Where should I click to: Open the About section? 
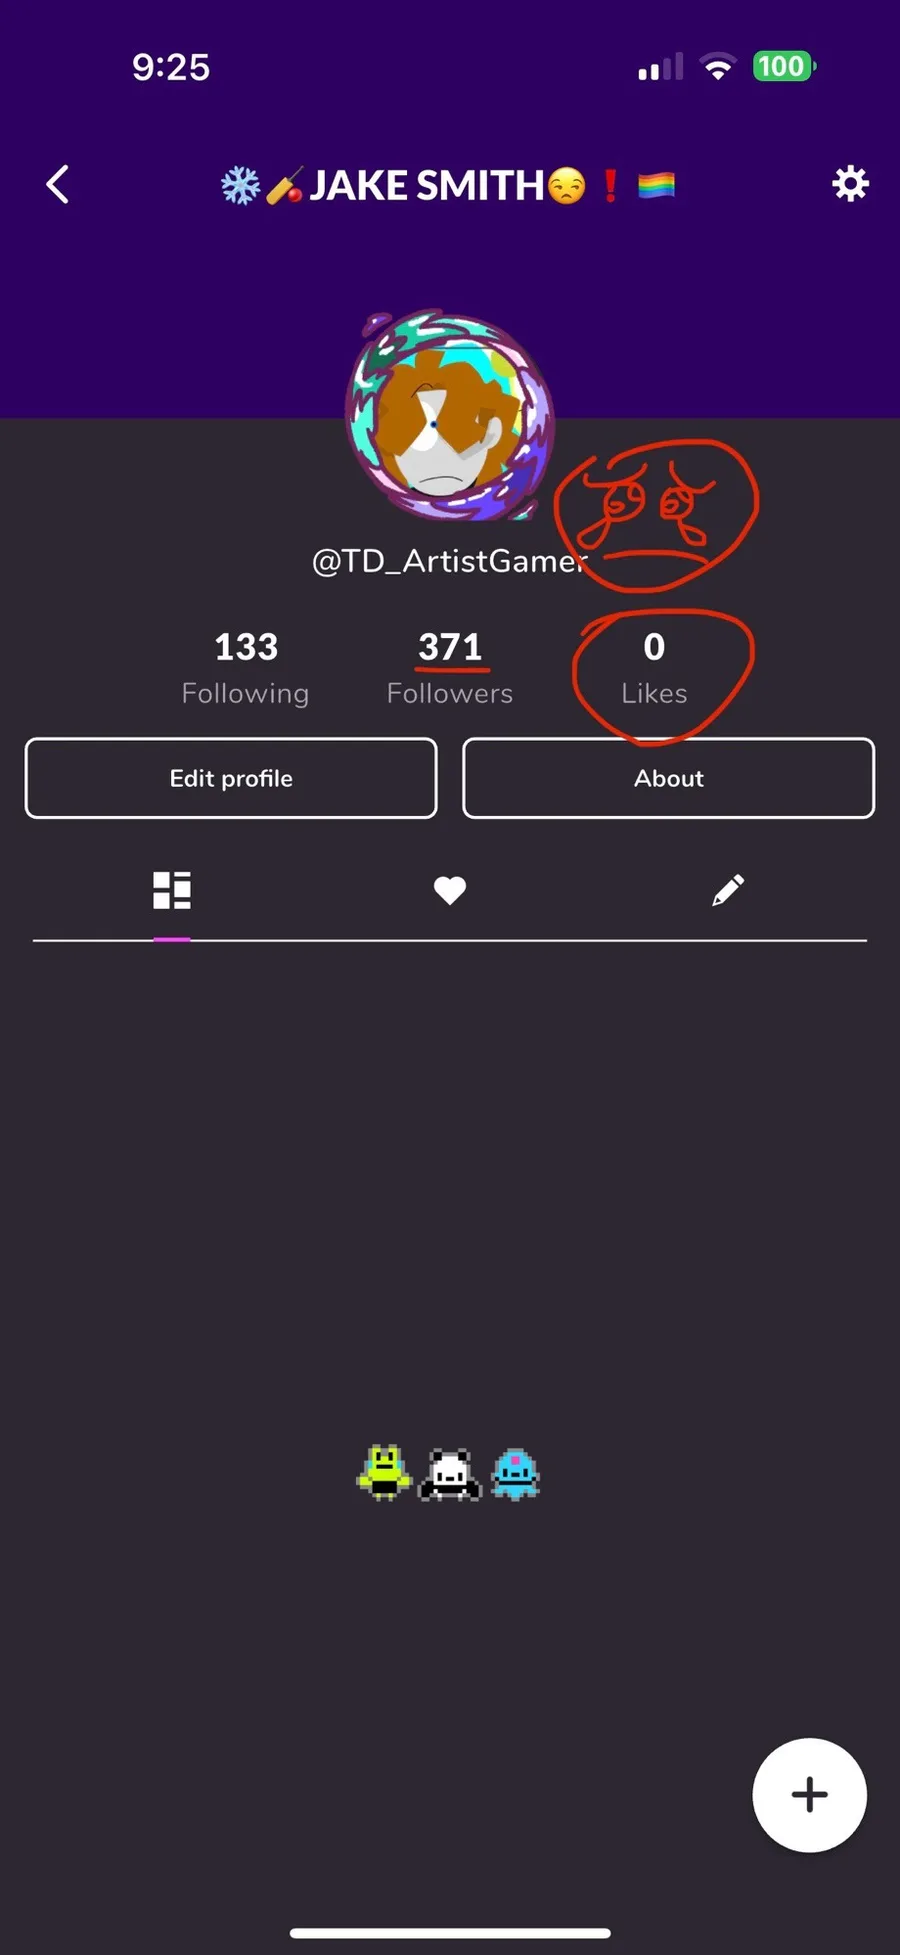pos(668,778)
